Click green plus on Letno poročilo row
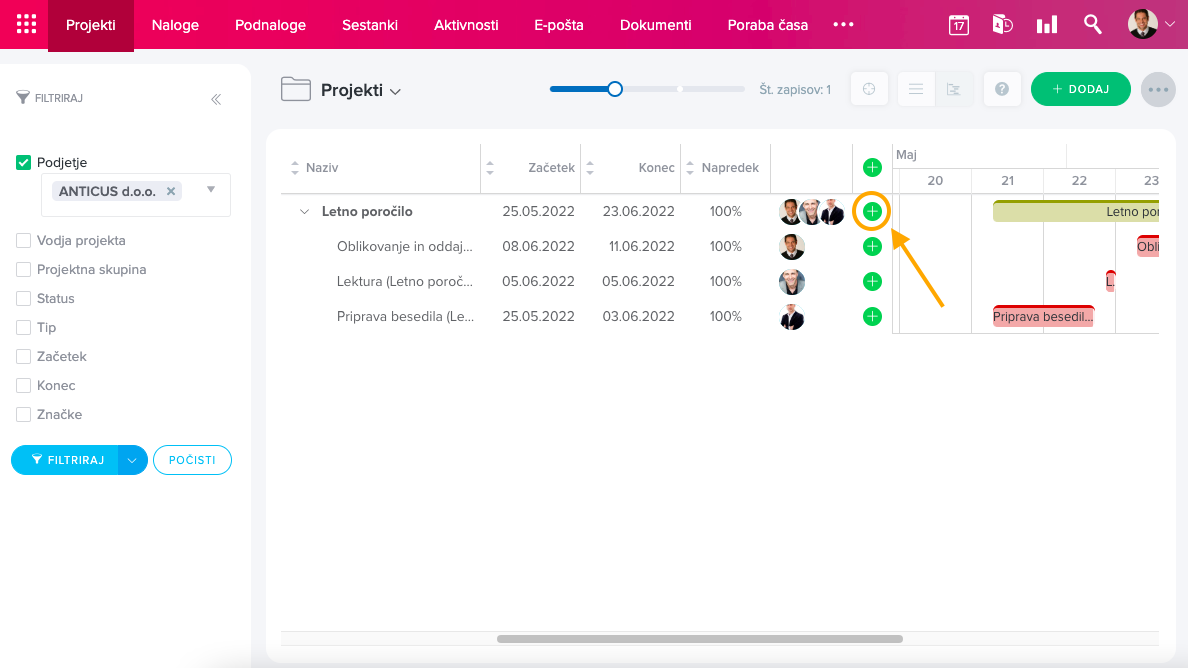Screen dimensions: 1188x668 pyautogui.click(x=872, y=211)
